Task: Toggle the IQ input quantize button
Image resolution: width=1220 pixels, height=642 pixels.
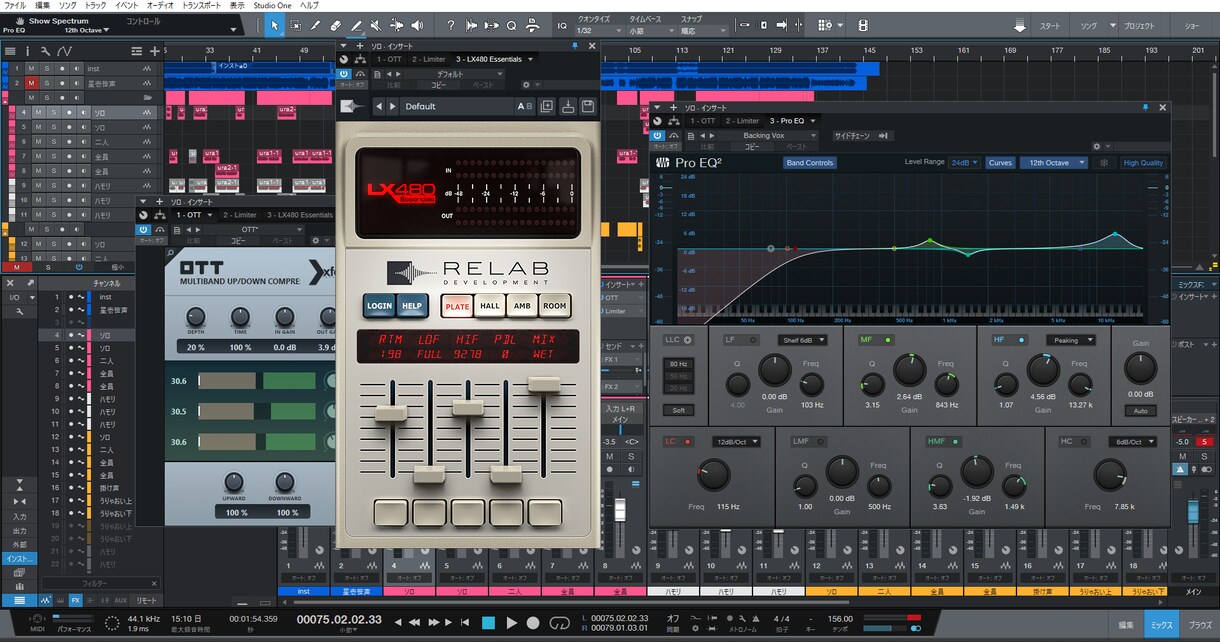Action: pos(561,25)
